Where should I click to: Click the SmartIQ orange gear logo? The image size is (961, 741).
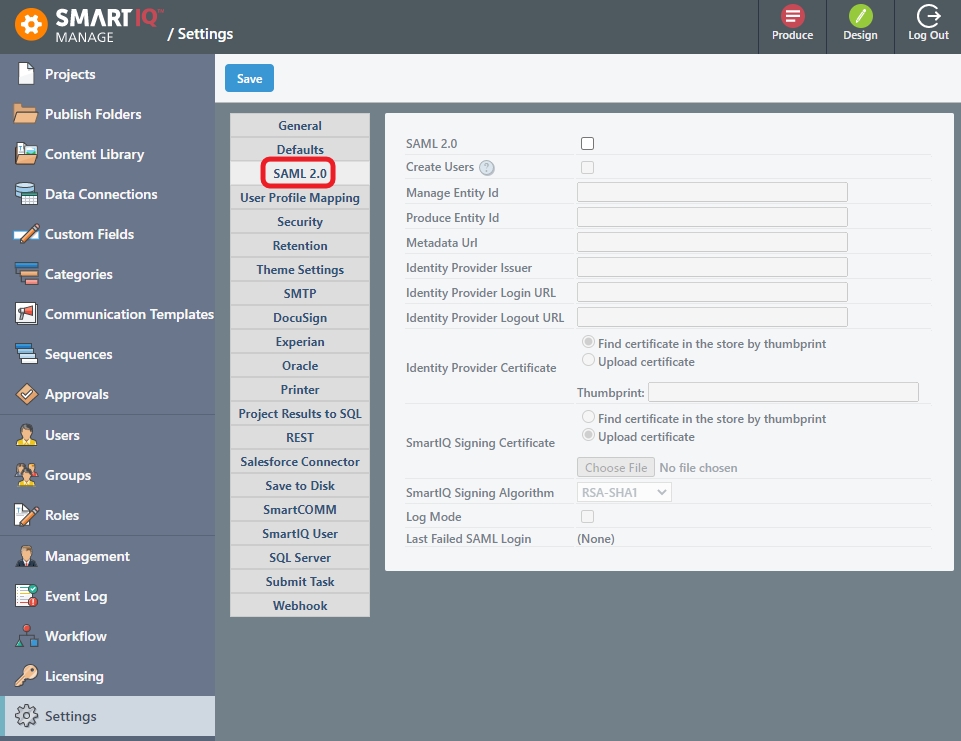[31, 25]
